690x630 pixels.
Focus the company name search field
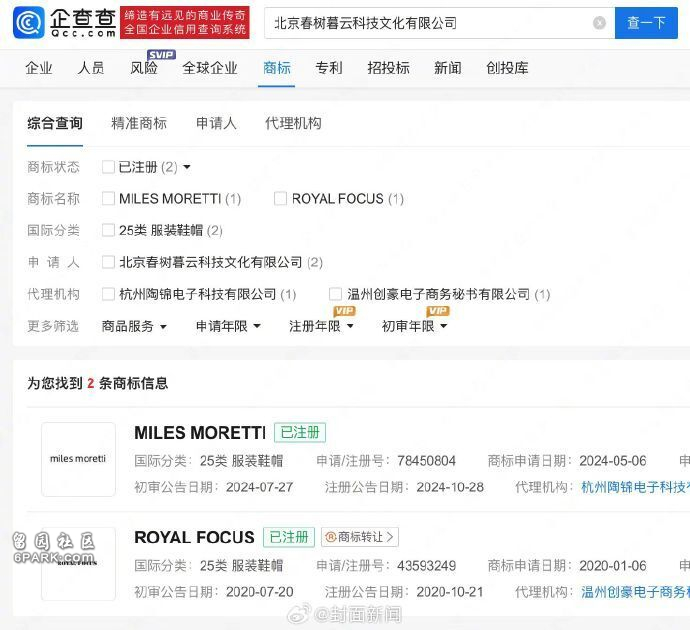(439, 23)
